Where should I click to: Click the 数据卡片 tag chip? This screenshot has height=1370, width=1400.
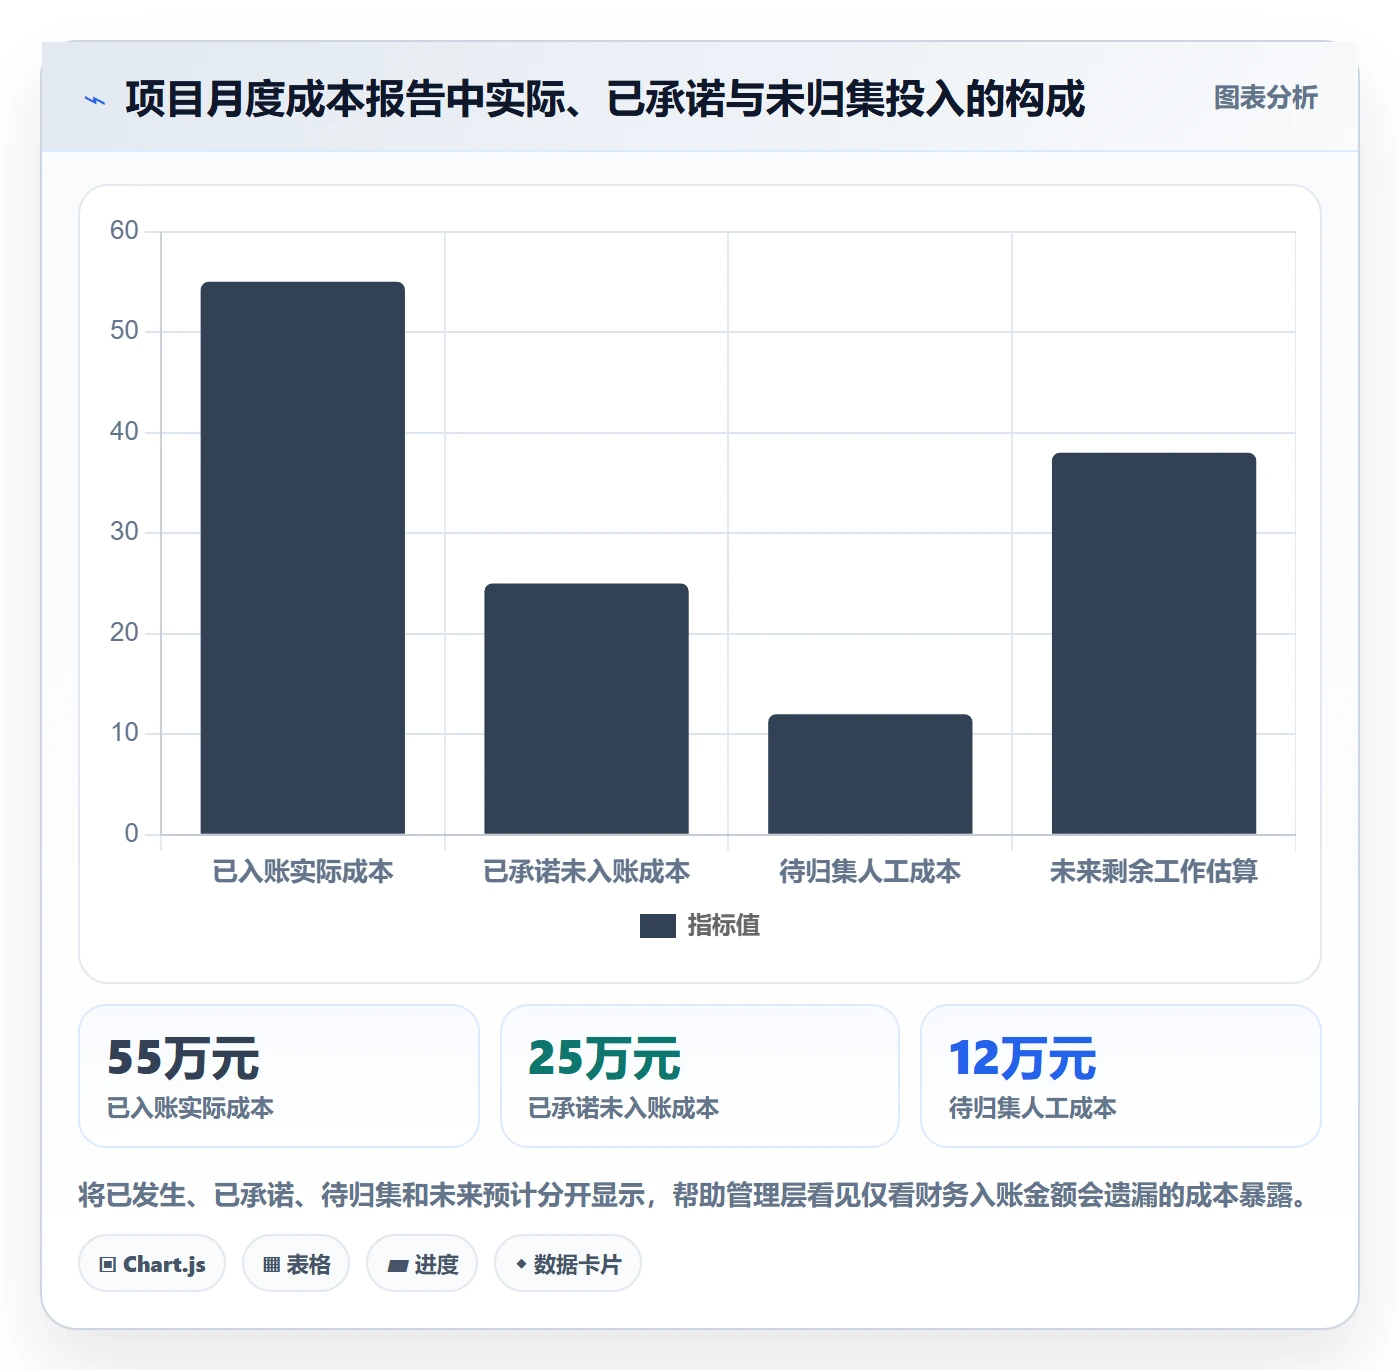[568, 1264]
